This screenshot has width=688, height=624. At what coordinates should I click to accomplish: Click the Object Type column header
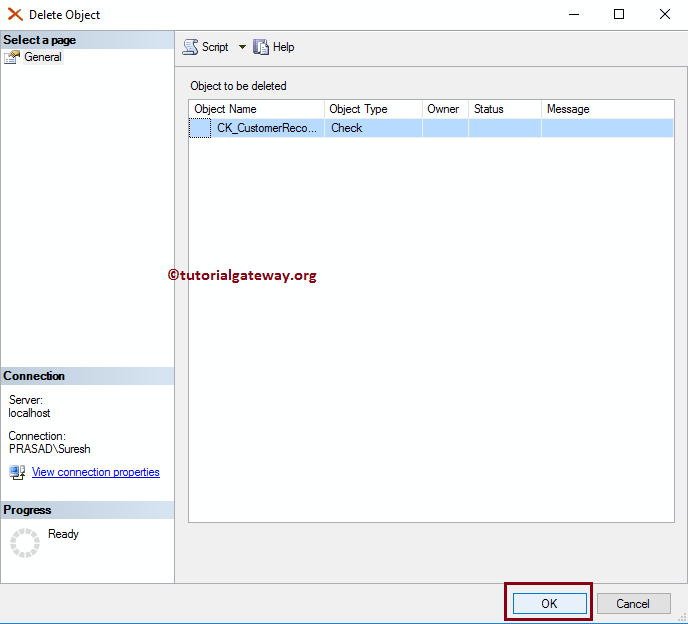coord(373,109)
